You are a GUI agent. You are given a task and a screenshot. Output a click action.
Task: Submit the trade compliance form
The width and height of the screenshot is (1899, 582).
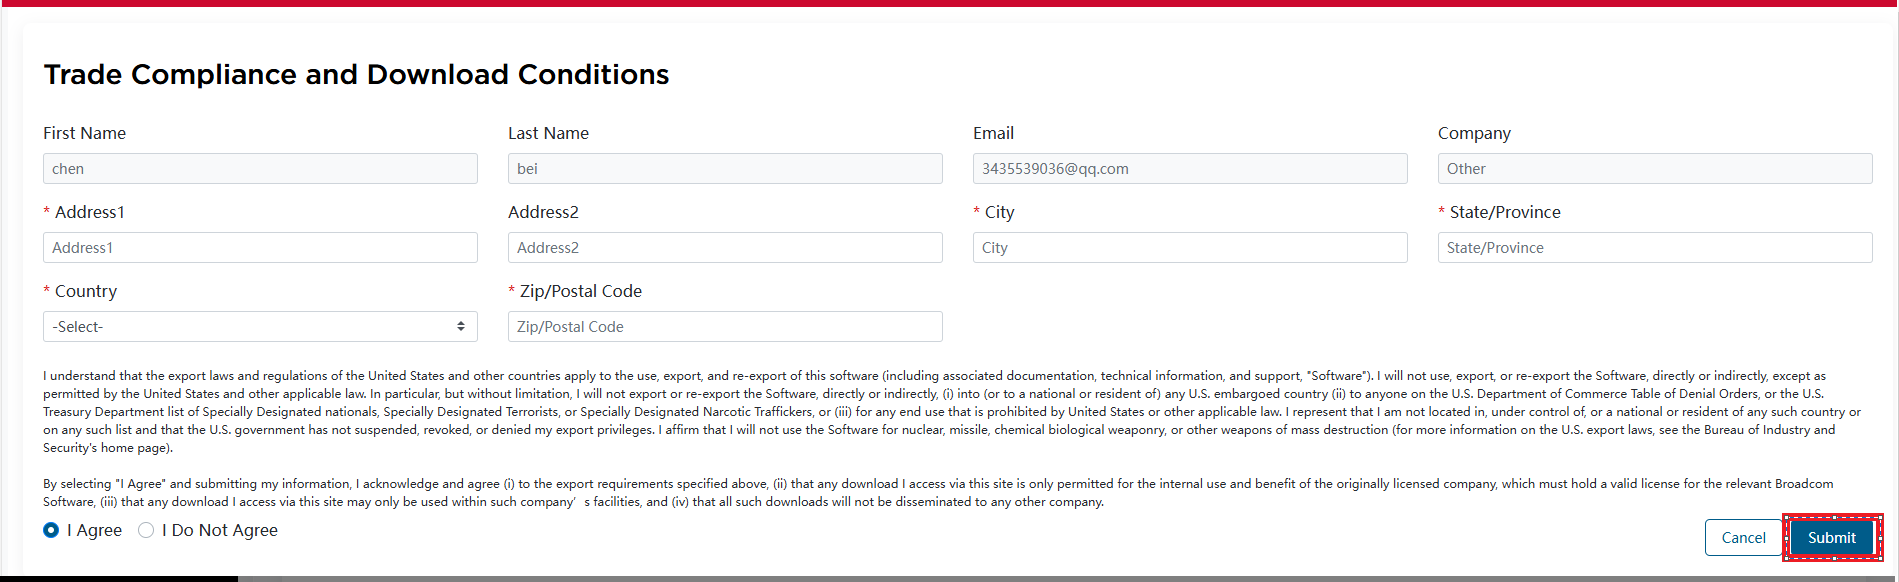click(1831, 538)
